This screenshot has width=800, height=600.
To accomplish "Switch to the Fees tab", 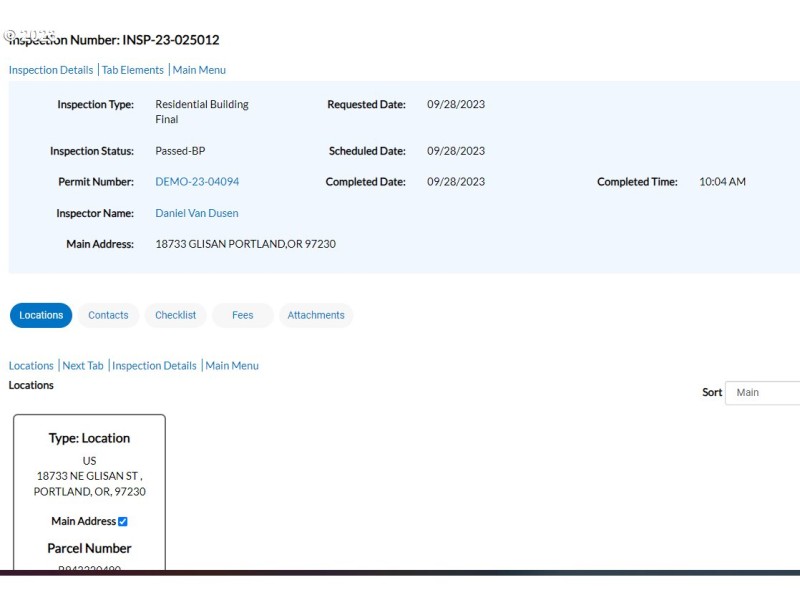I will pos(243,315).
